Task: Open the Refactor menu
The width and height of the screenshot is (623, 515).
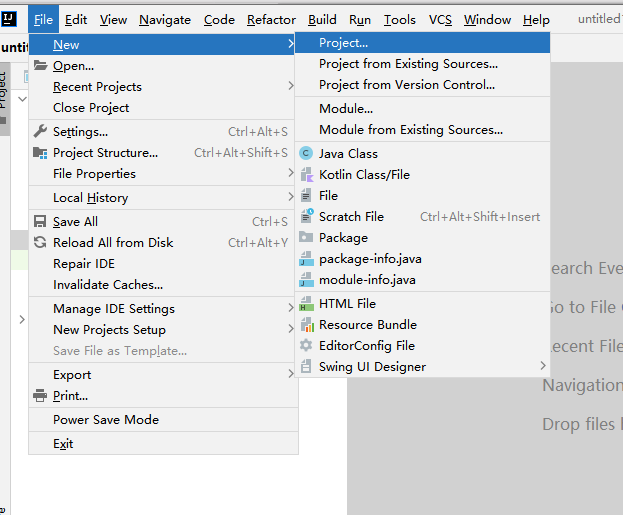Action: click(x=271, y=19)
